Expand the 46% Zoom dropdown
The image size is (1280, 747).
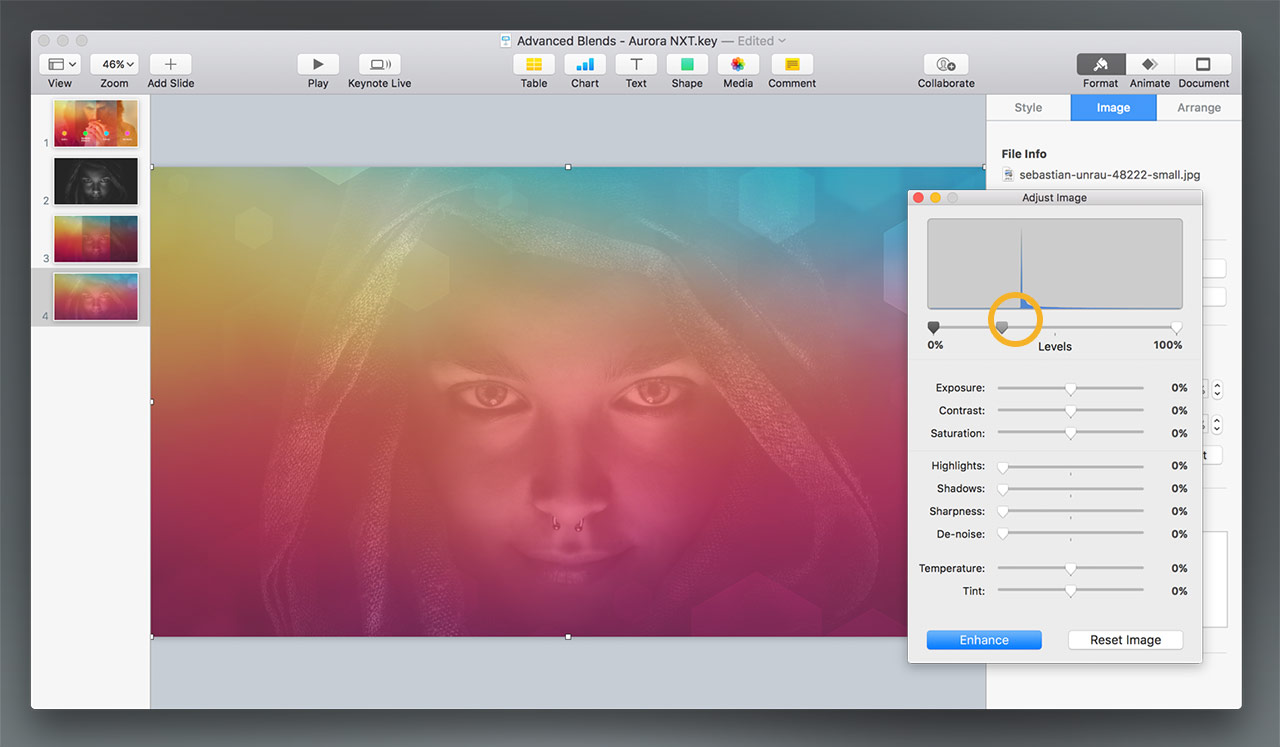[114, 64]
